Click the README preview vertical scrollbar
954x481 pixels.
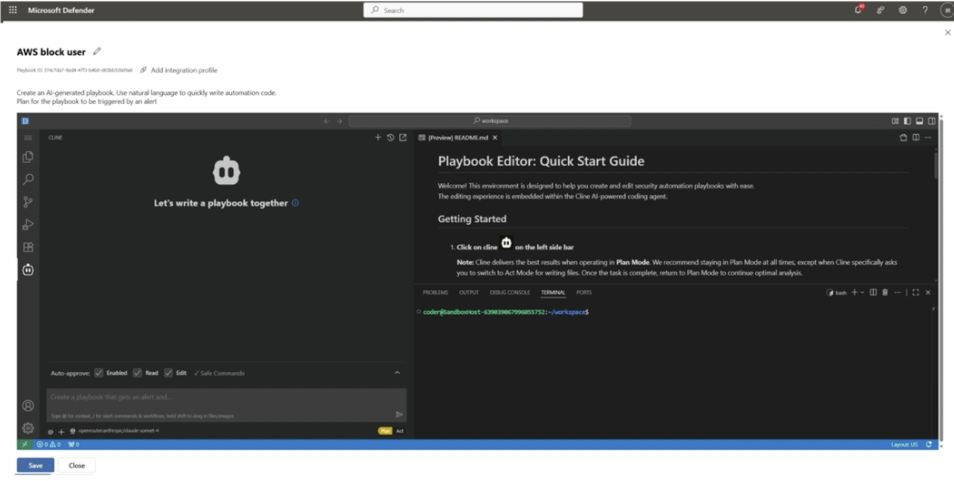[935, 164]
